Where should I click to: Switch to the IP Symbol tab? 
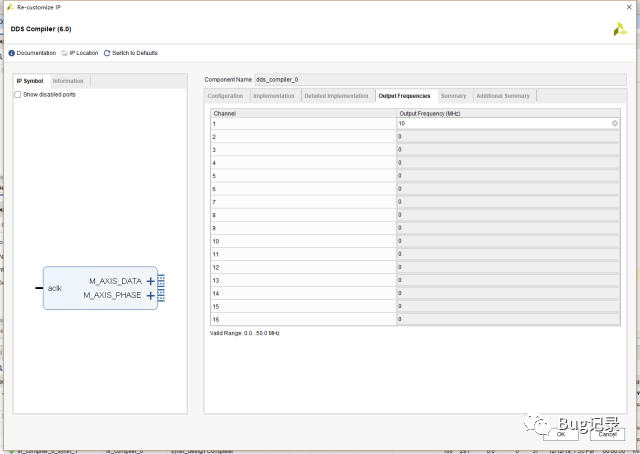pos(30,81)
